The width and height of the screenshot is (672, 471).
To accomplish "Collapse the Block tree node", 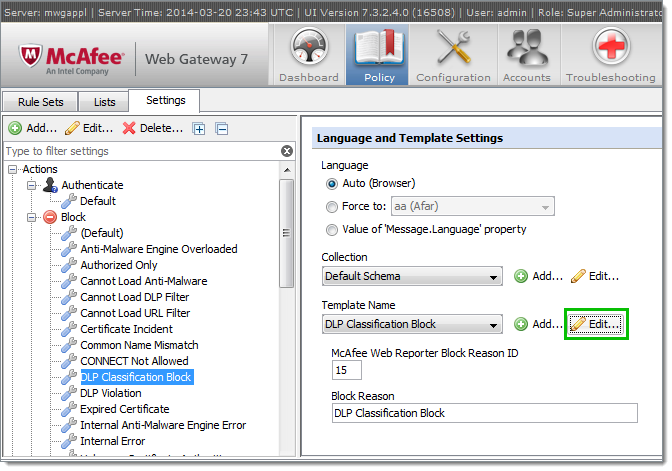I will 31,217.
